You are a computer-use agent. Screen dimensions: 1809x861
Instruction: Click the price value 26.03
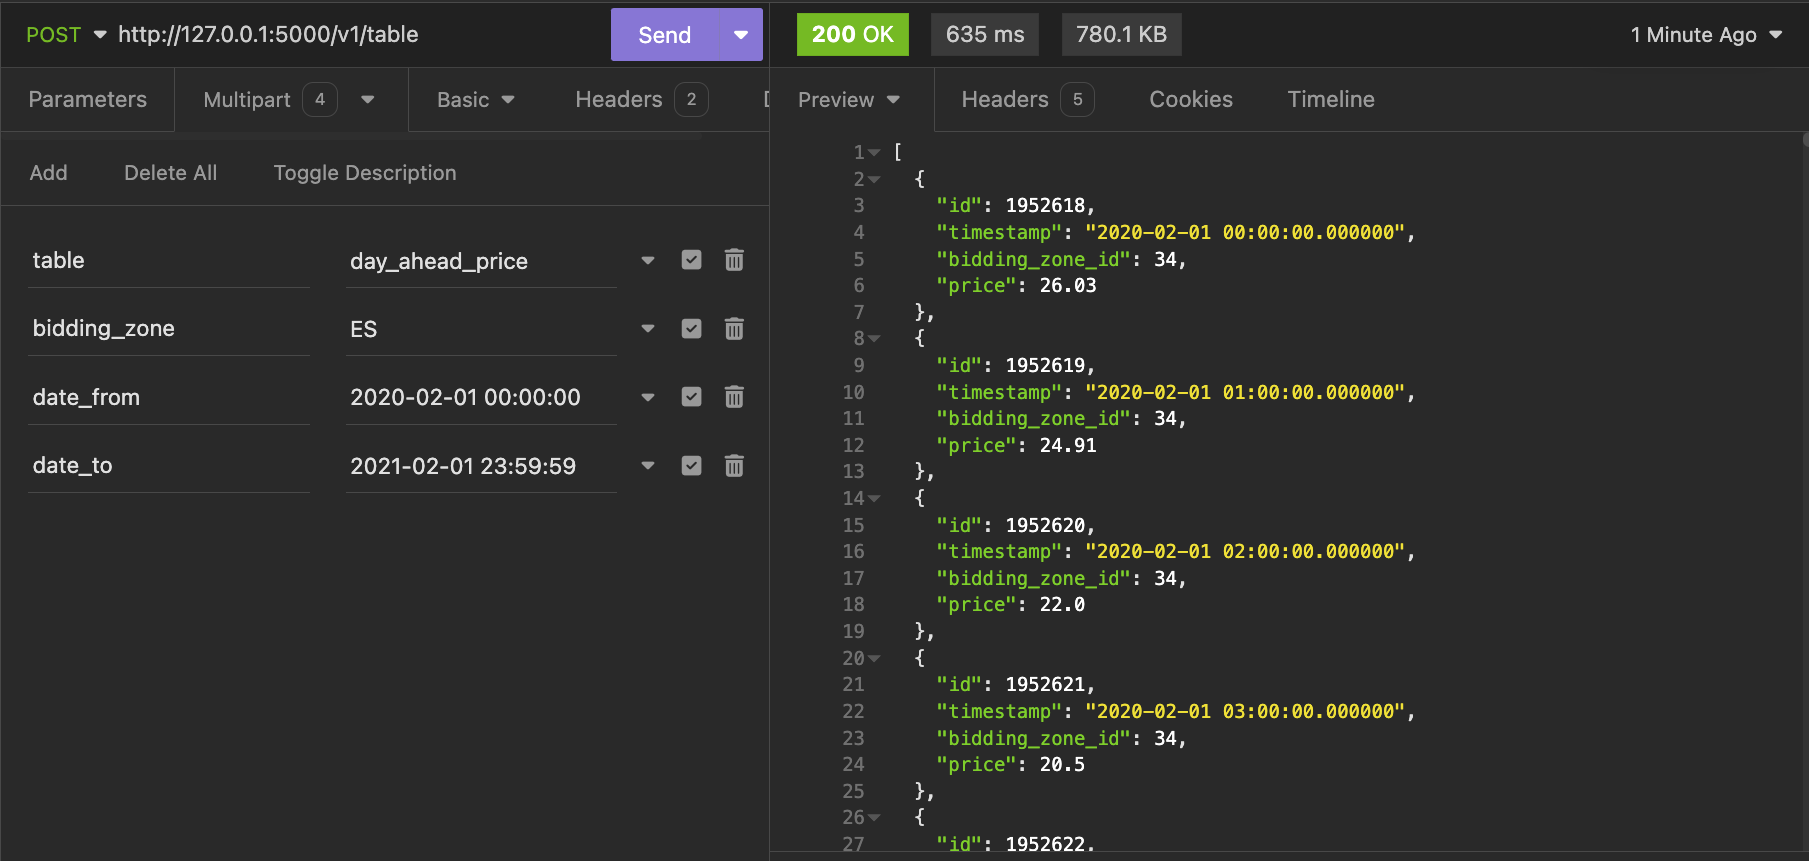click(1068, 286)
